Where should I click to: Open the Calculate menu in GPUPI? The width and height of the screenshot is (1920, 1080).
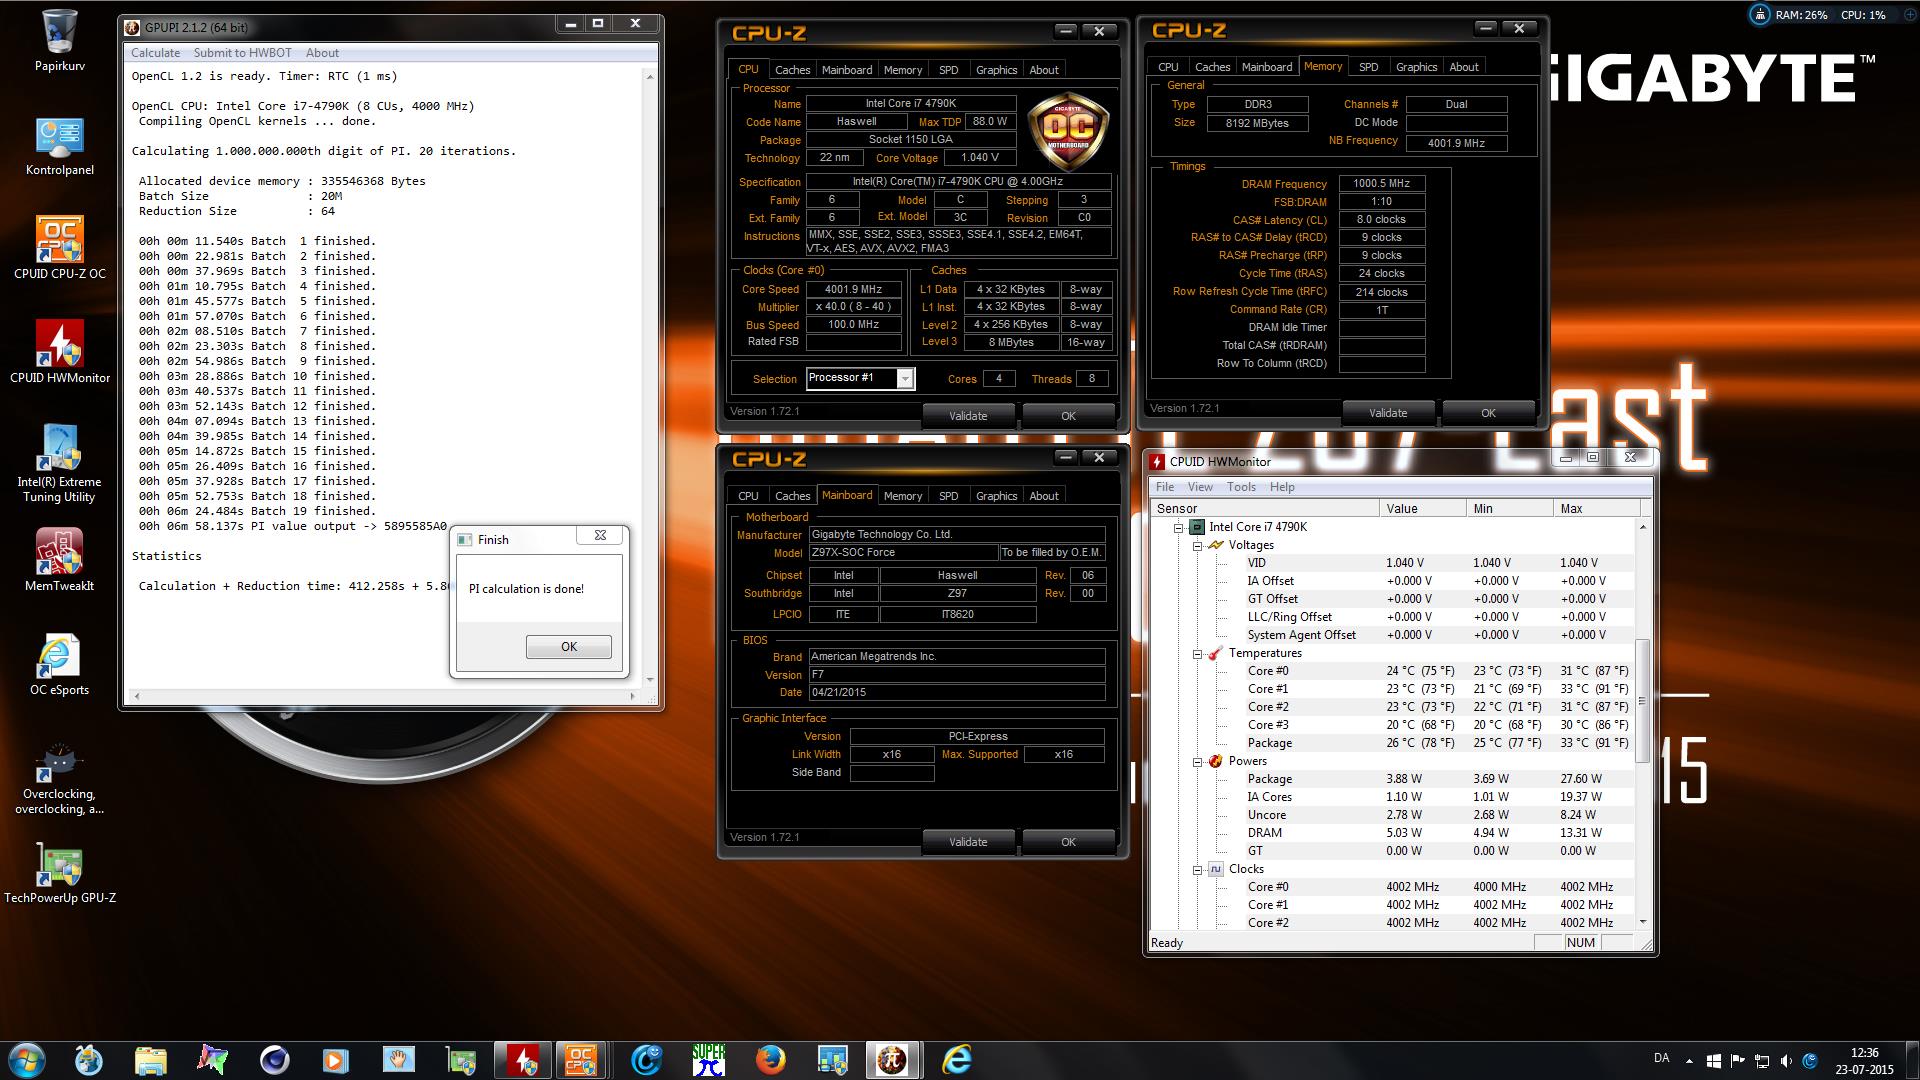tap(155, 53)
